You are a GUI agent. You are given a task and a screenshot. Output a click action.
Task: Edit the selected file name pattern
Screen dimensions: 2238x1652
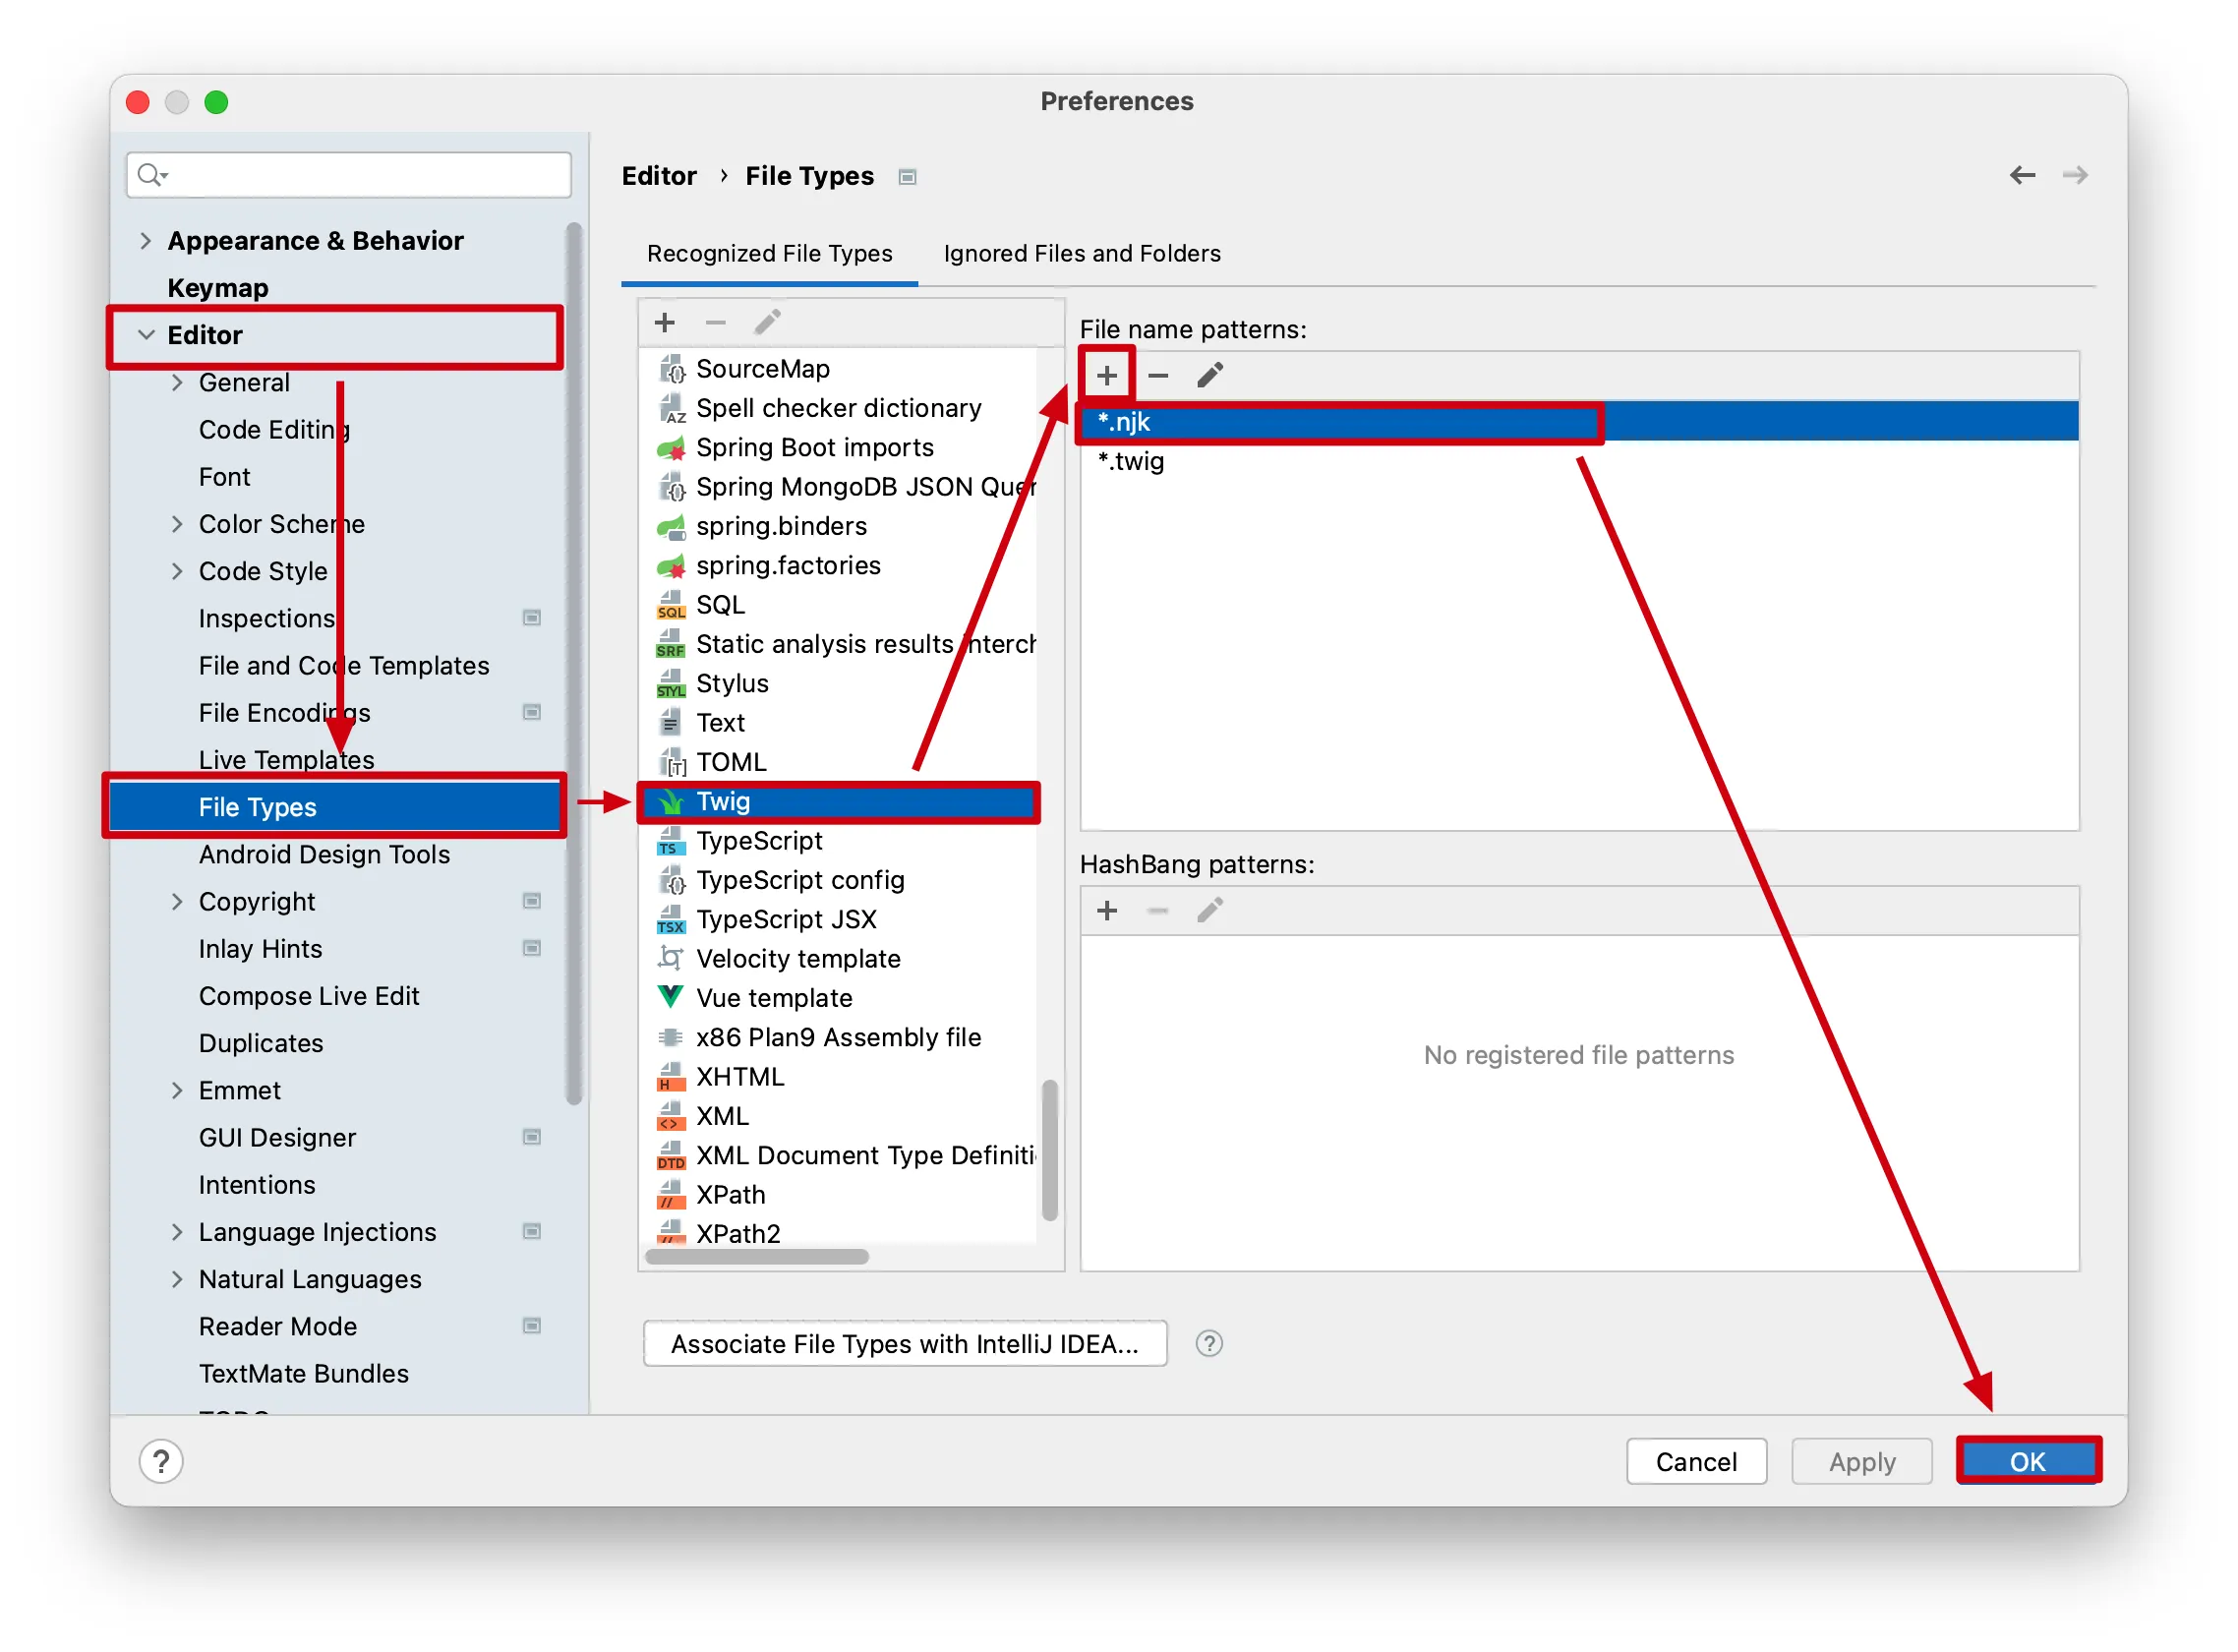(x=1210, y=376)
